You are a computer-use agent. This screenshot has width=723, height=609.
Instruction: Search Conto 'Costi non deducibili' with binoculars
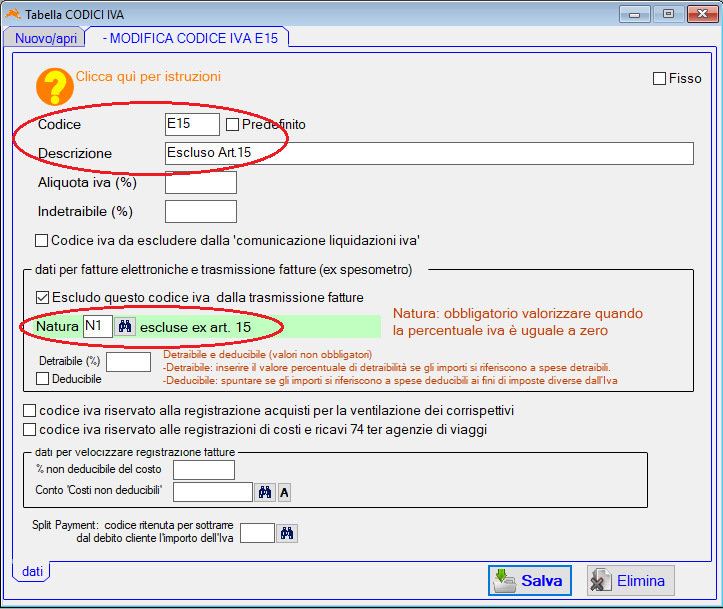point(266,491)
